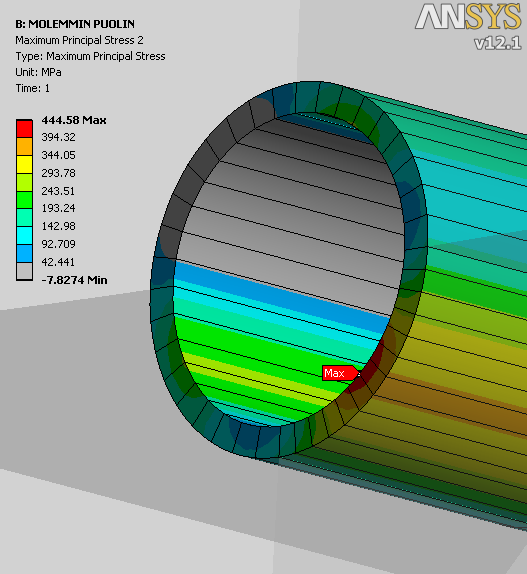Viewport: 527px width, 574px height.
Task: Select the 42.441 legend value
Action: pos(58,262)
